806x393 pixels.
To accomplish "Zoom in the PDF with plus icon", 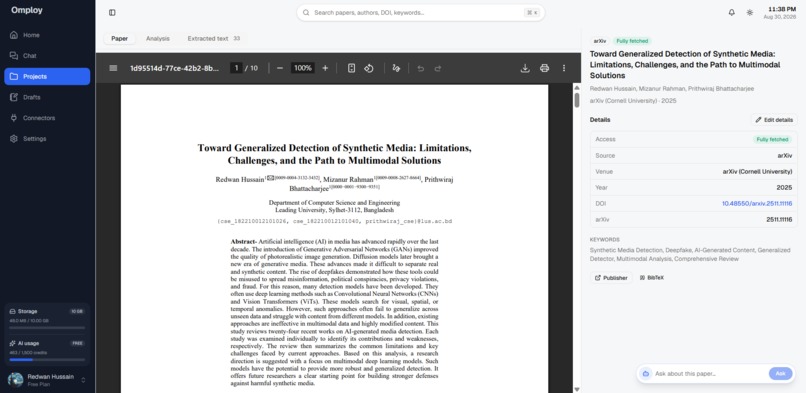I will pos(325,68).
